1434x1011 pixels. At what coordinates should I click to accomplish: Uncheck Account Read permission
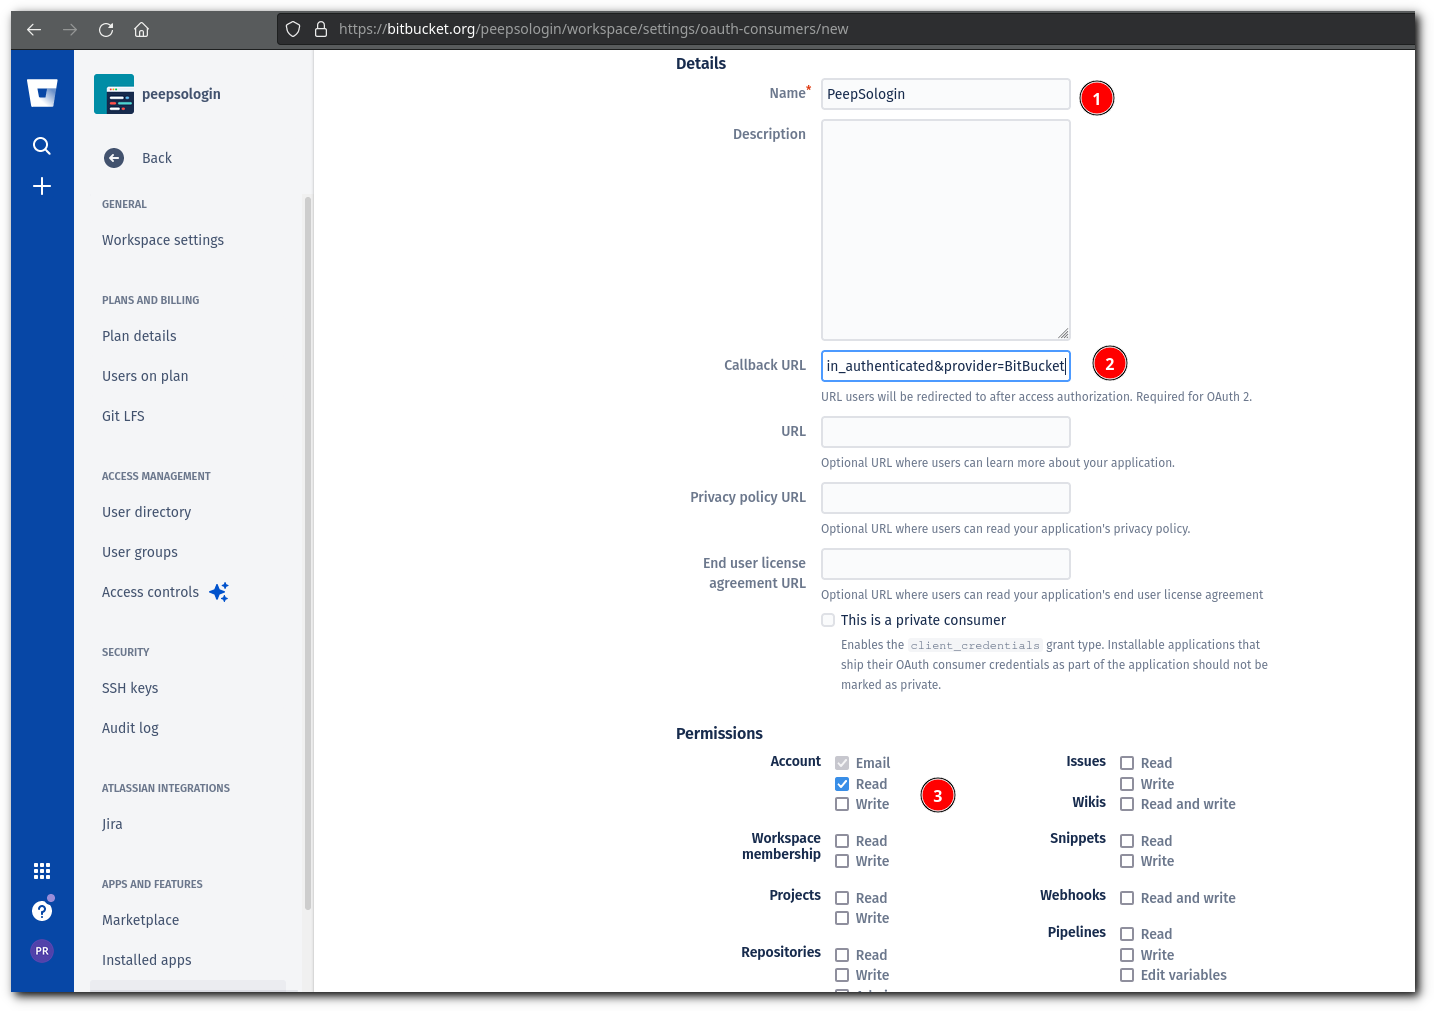click(842, 784)
